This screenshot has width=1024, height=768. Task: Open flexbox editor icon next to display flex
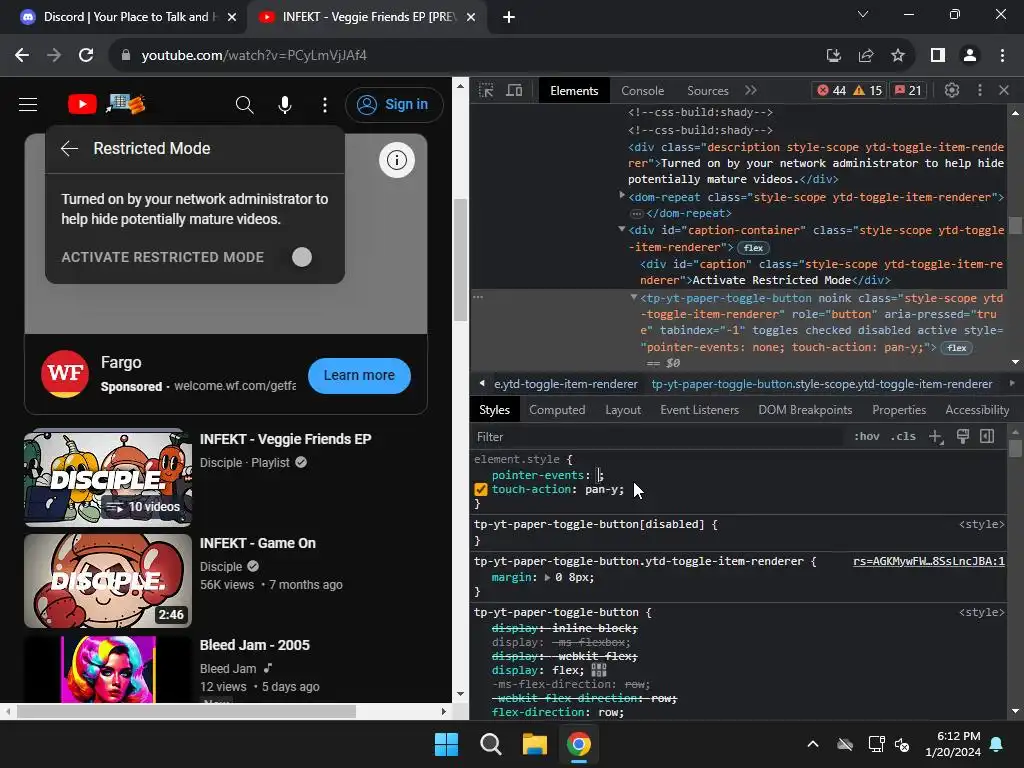(x=599, y=670)
